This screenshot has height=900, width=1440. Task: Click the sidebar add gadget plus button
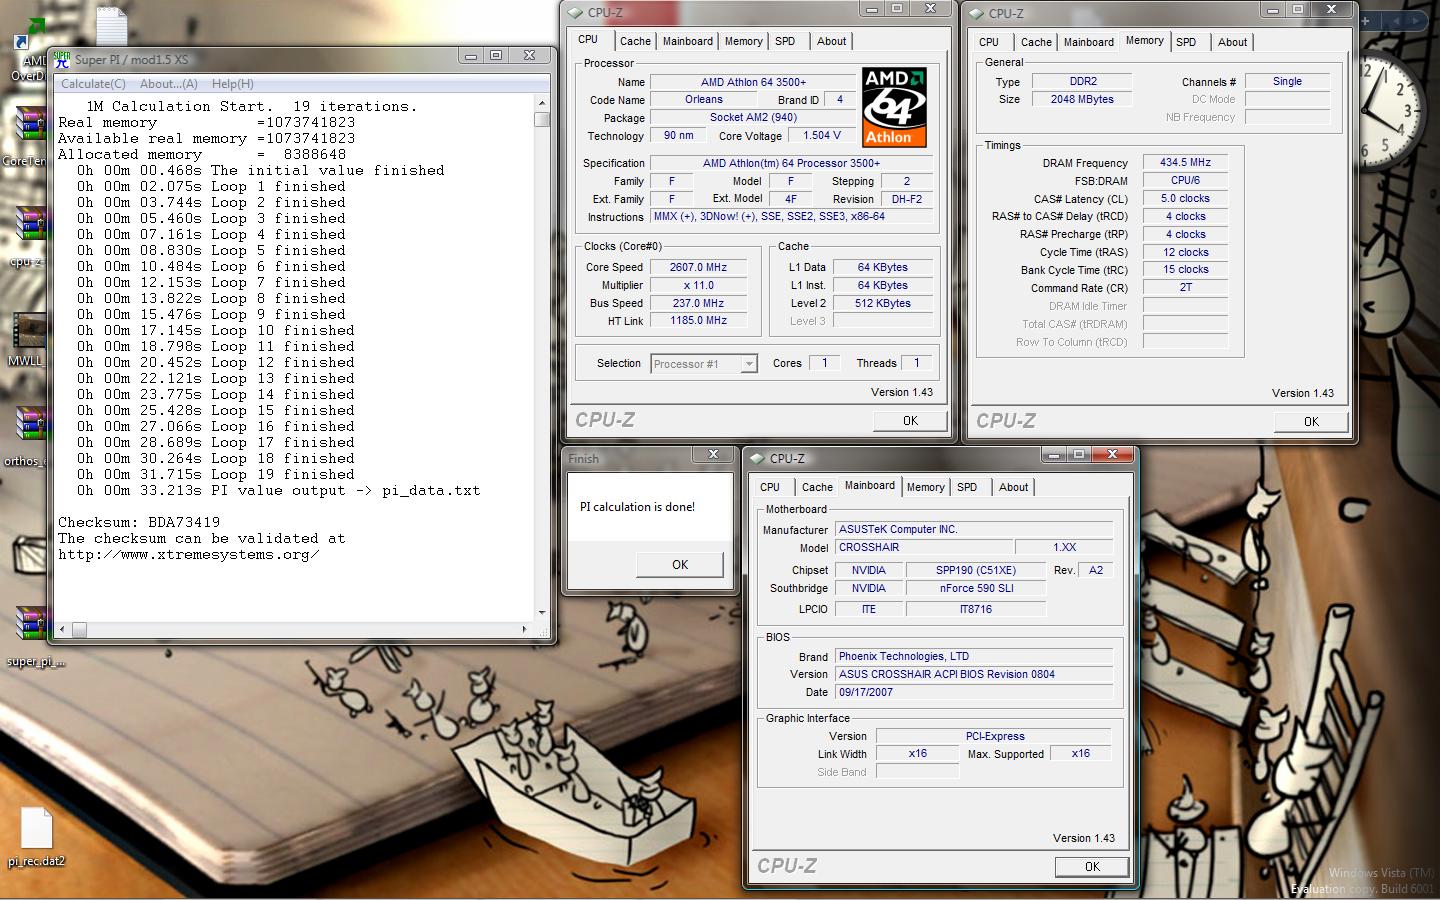(1365, 20)
